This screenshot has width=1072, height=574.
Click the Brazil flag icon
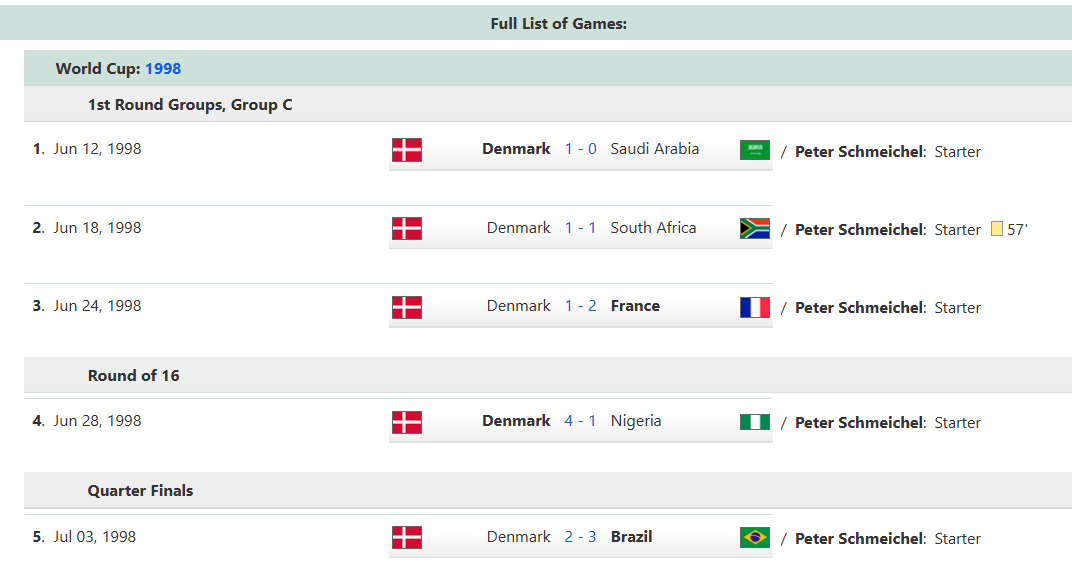[755, 537]
